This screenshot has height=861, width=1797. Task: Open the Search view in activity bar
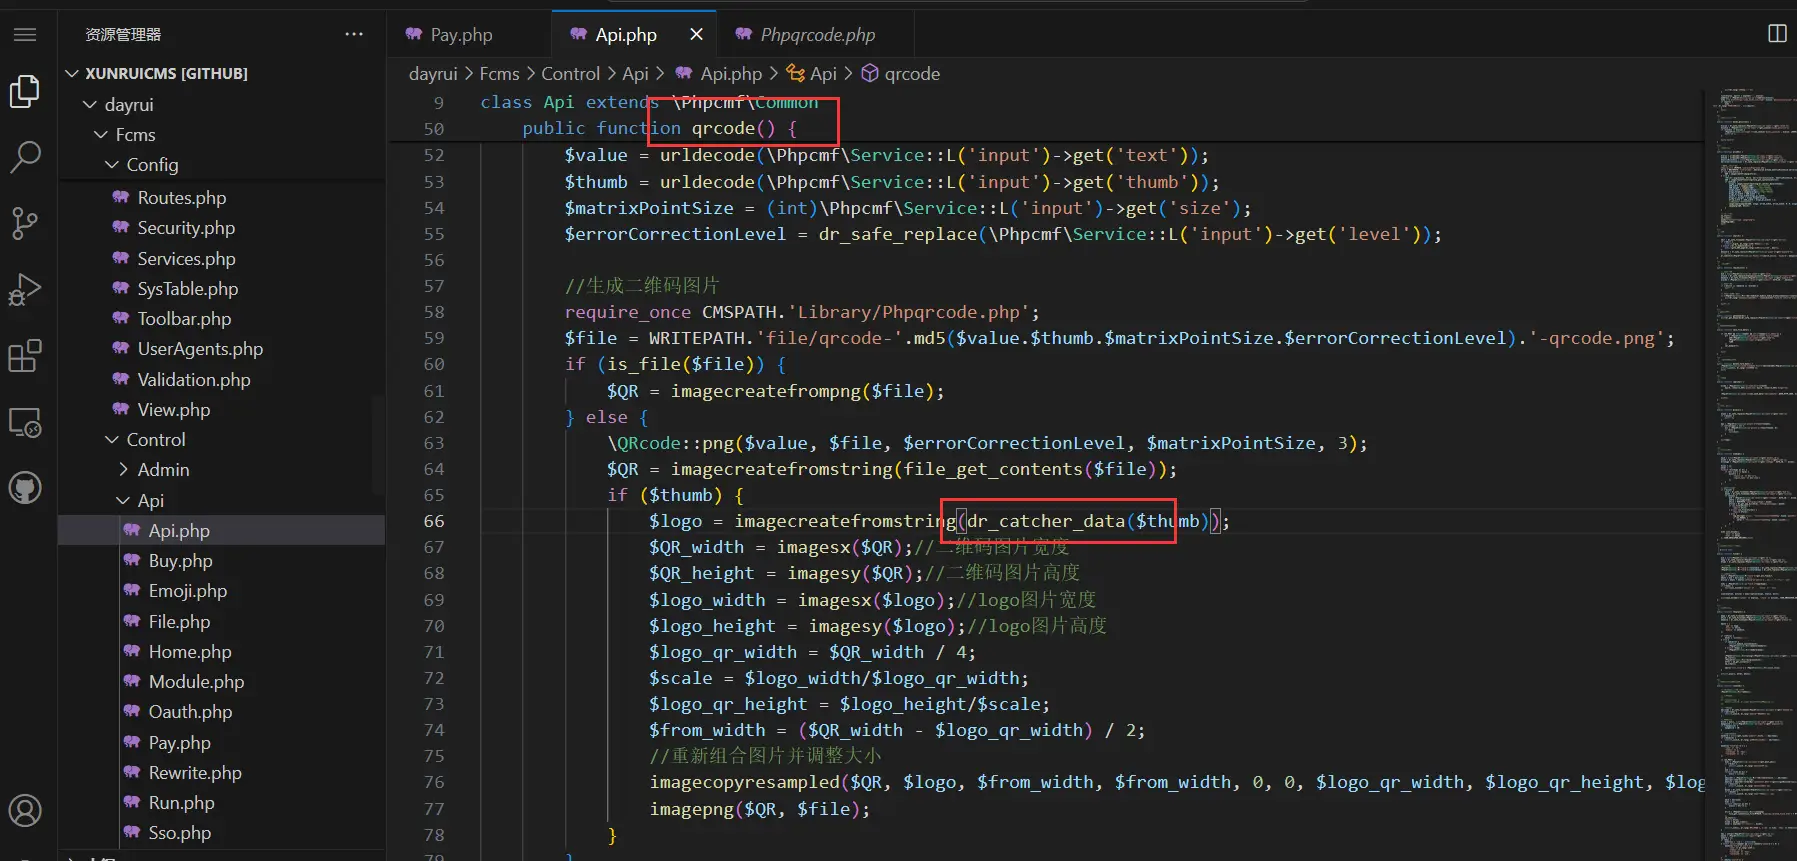tap(25, 156)
